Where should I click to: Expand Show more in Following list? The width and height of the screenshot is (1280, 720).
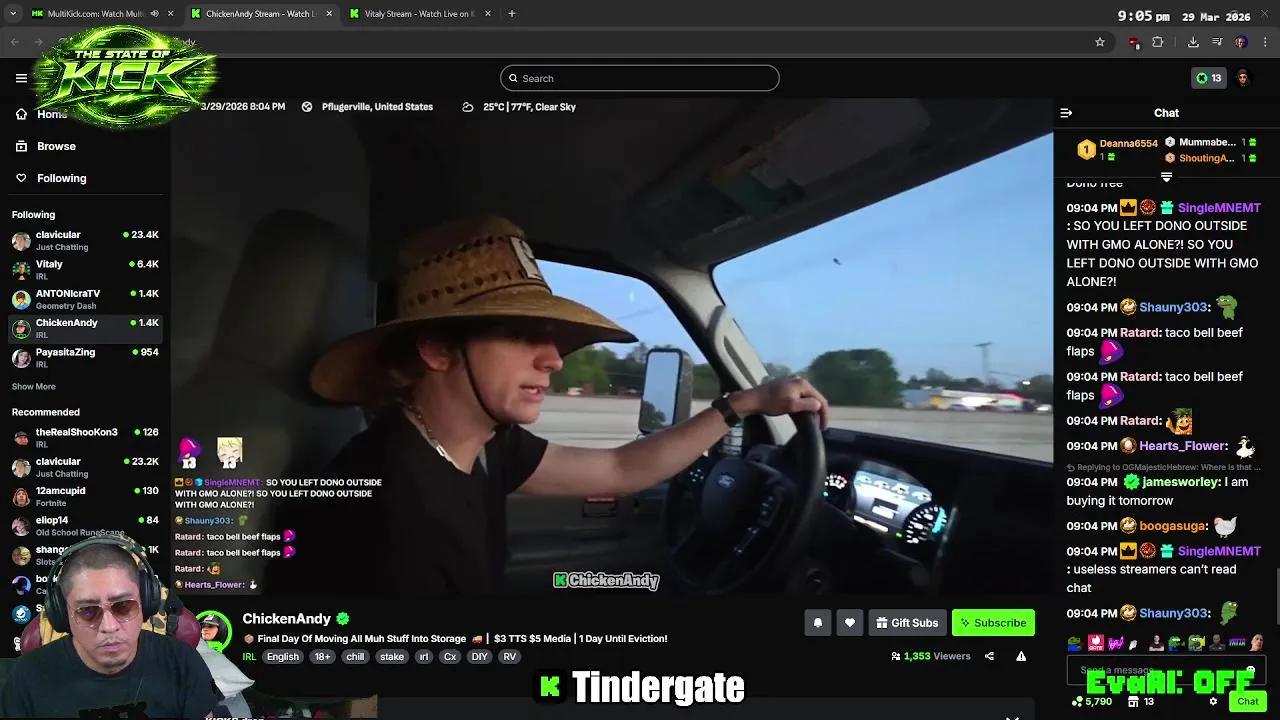(34, 387)
